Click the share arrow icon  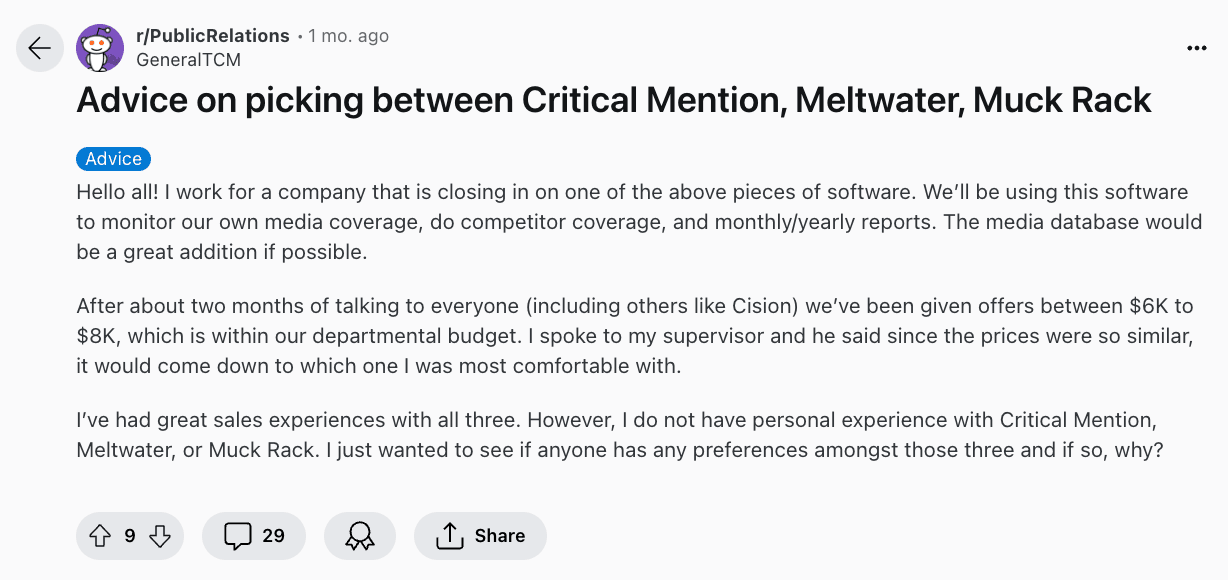click(x=450, y=536)
